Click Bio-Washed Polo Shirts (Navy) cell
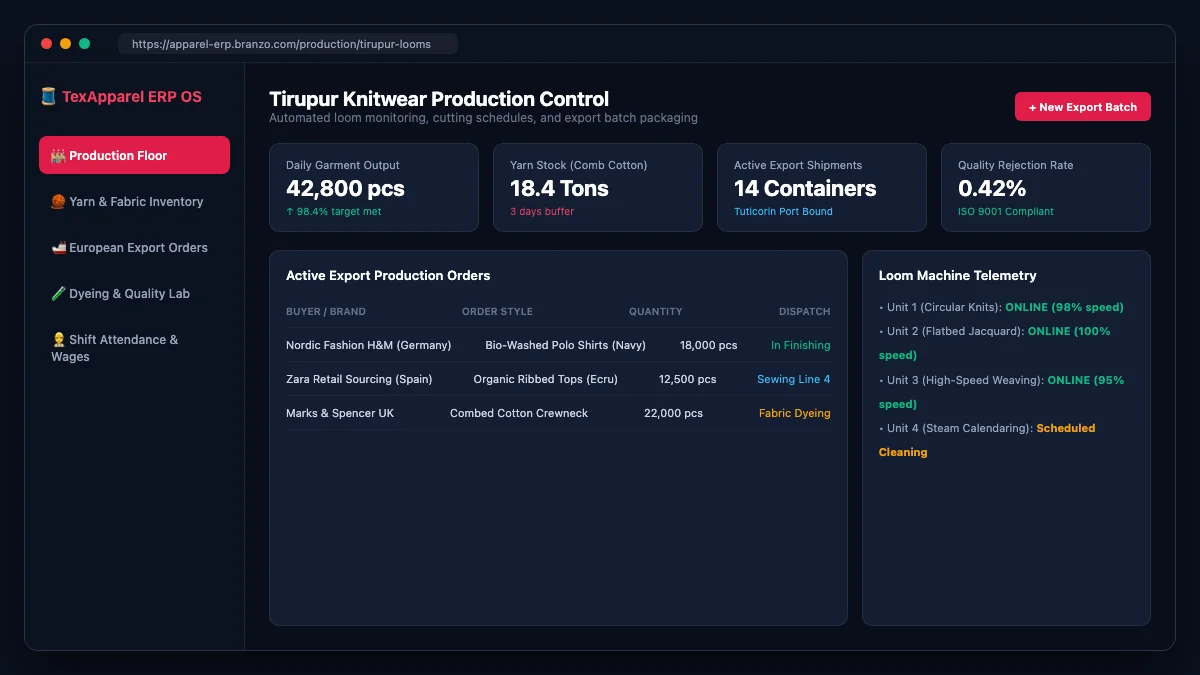Image resolution: width=1200 pixels, height=675 pixels. (x=566, y=345)
